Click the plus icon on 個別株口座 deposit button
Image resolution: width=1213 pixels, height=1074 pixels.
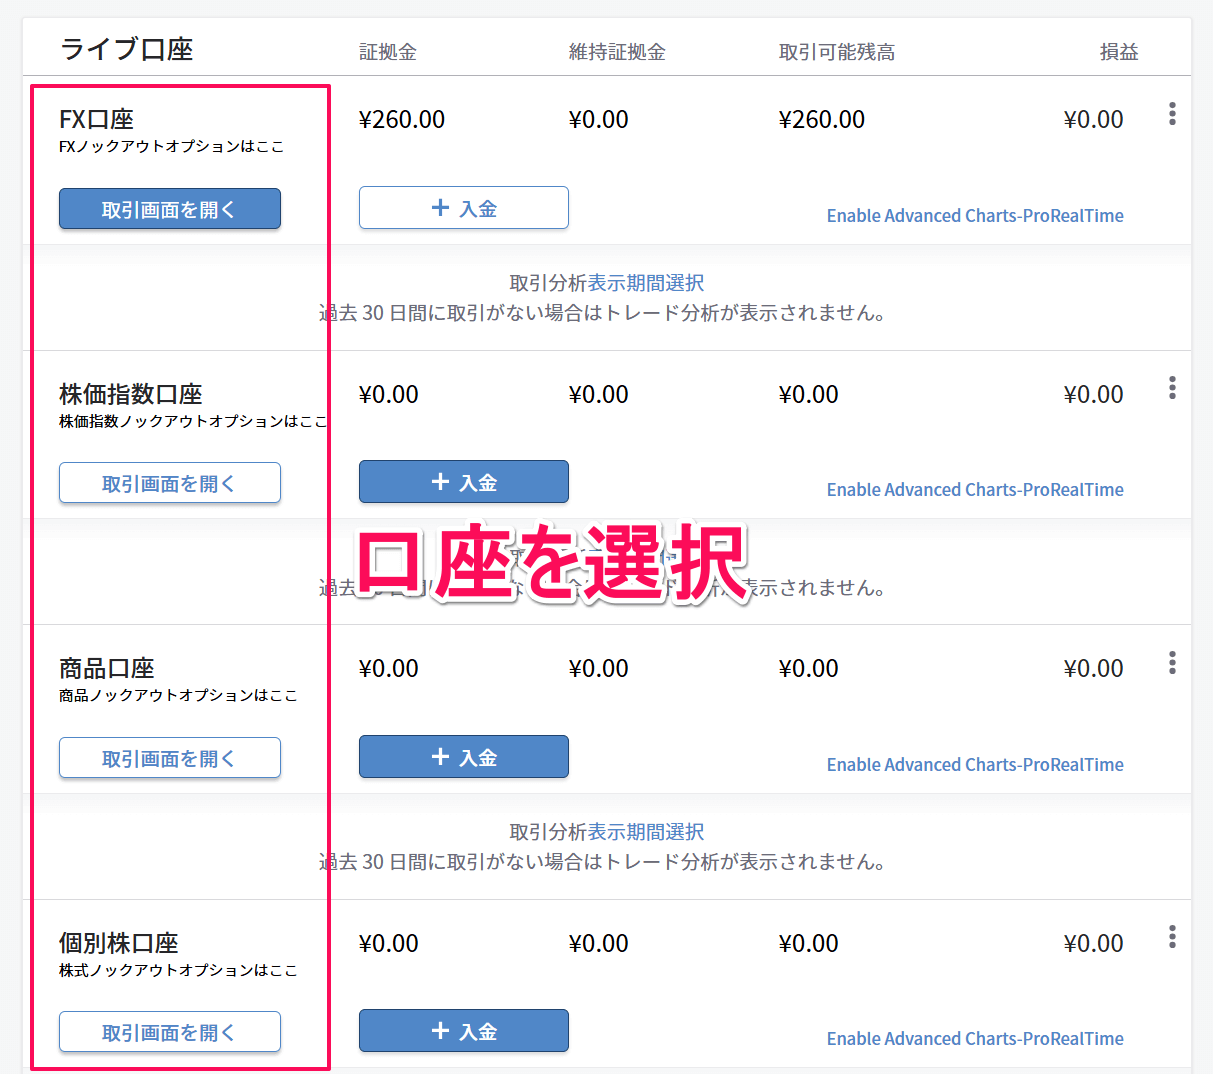coord(439,1030)
